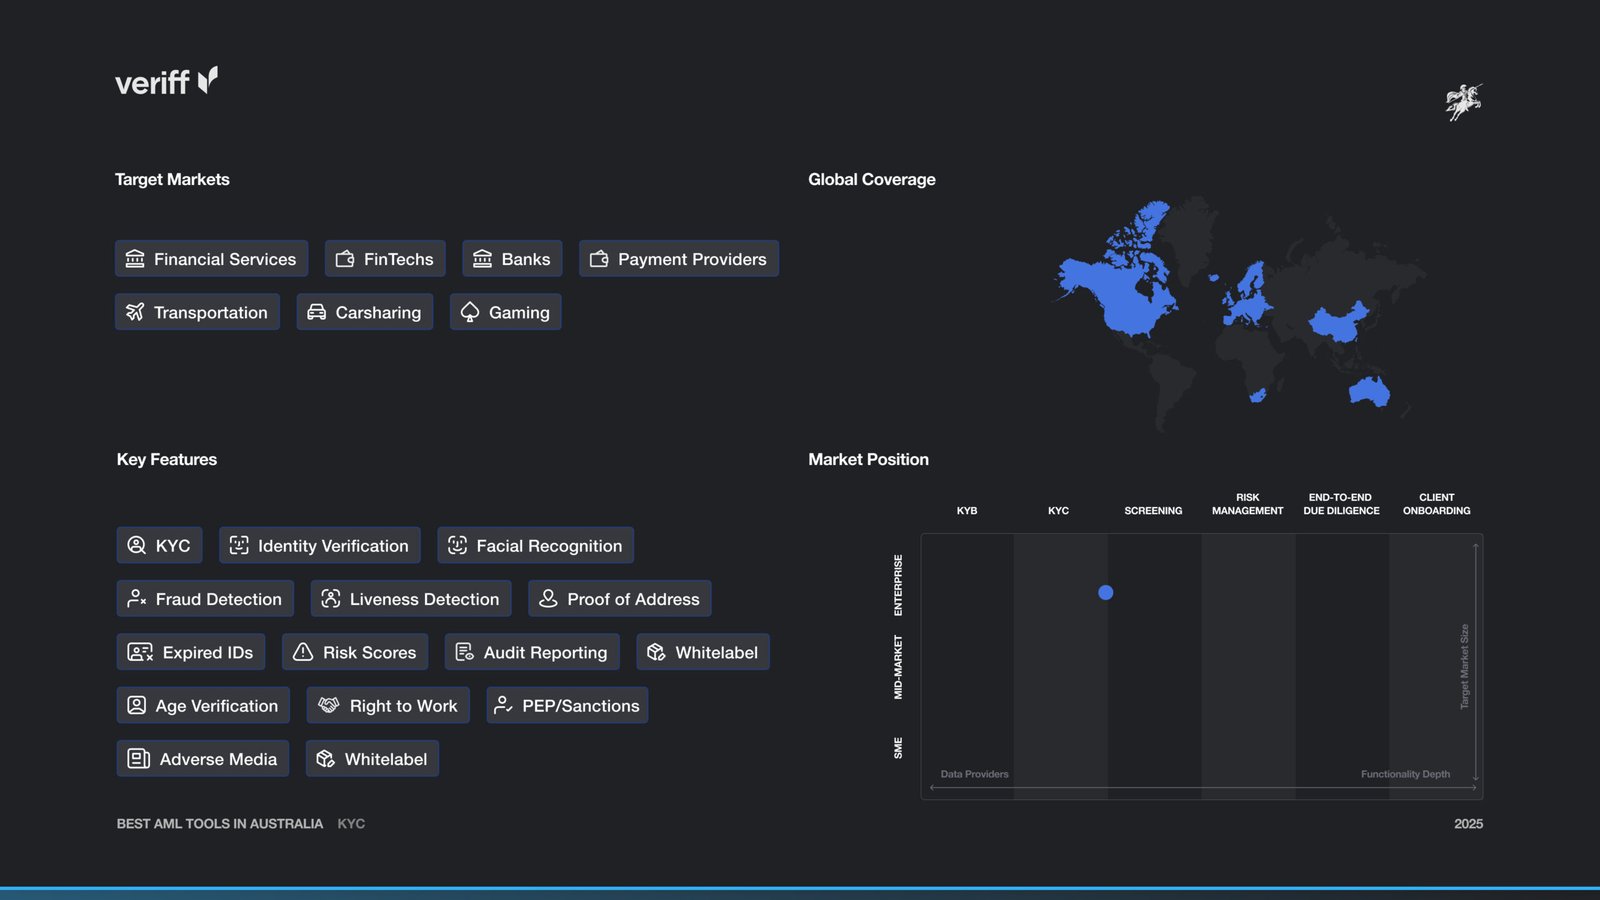Click the spade icon beside Gaming
The image size is (1600, 900).
click(470, 312)
